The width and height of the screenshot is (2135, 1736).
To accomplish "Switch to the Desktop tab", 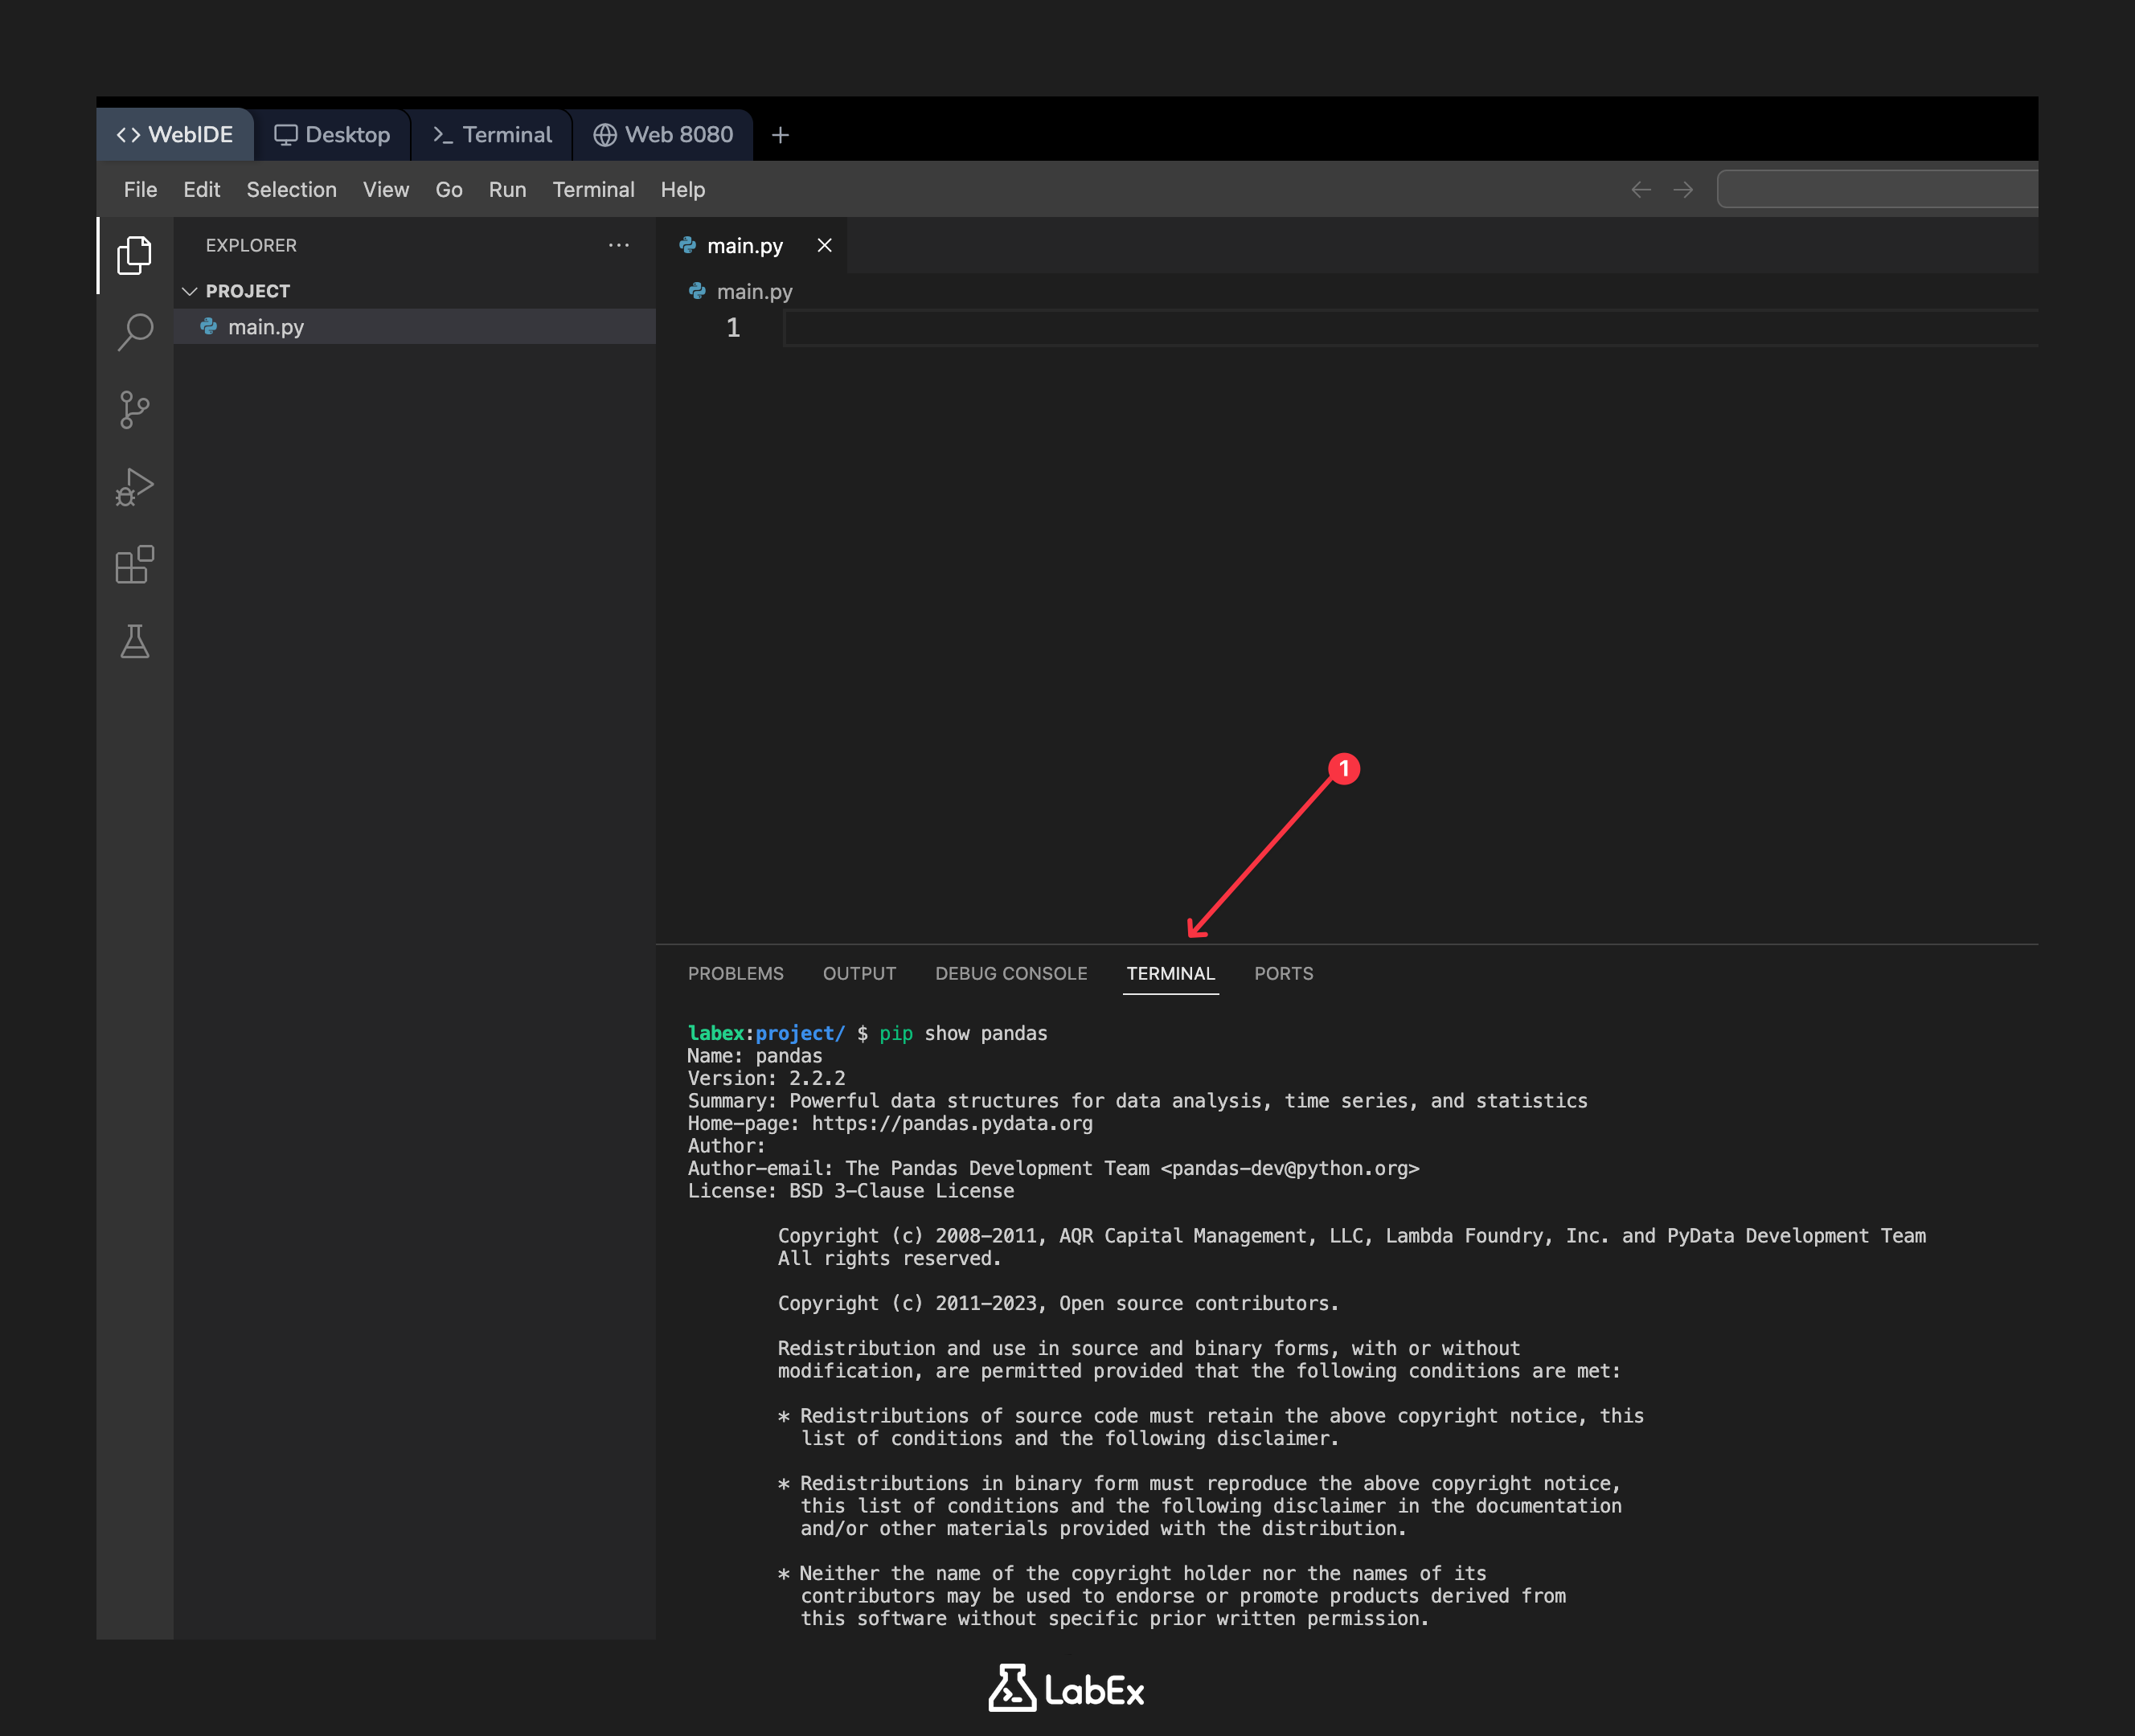I will pos(332,135).
